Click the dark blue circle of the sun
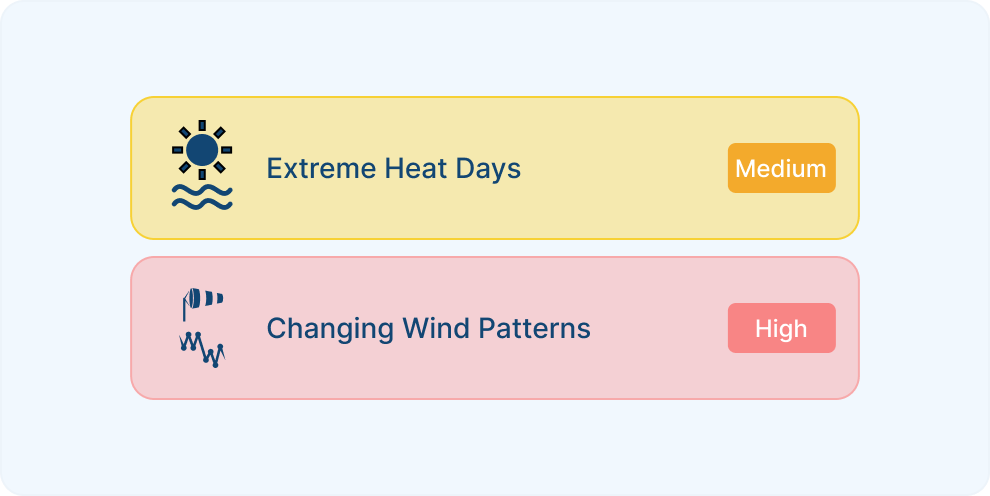The width and height of the screenshot is (990, 496). (202, 150)
